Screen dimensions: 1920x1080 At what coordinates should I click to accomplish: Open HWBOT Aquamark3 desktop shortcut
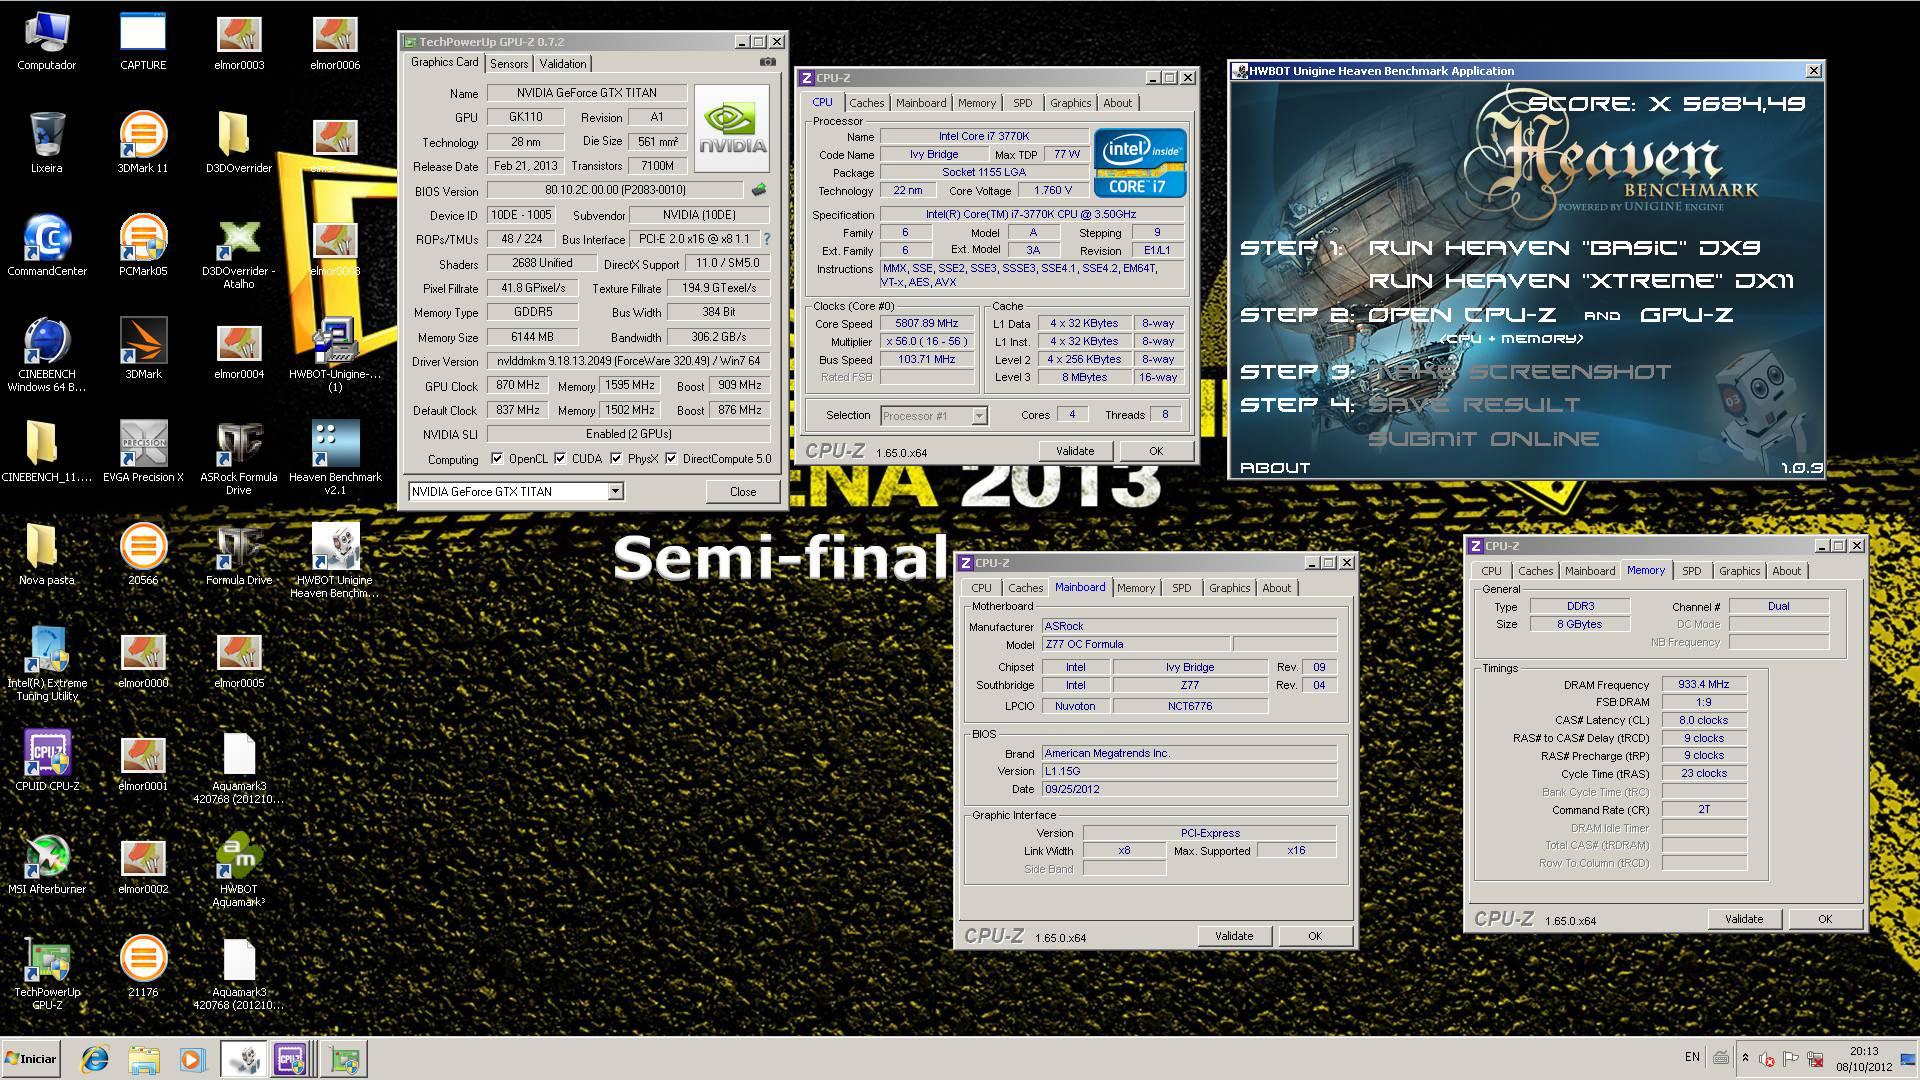click(x=238, y=870)
